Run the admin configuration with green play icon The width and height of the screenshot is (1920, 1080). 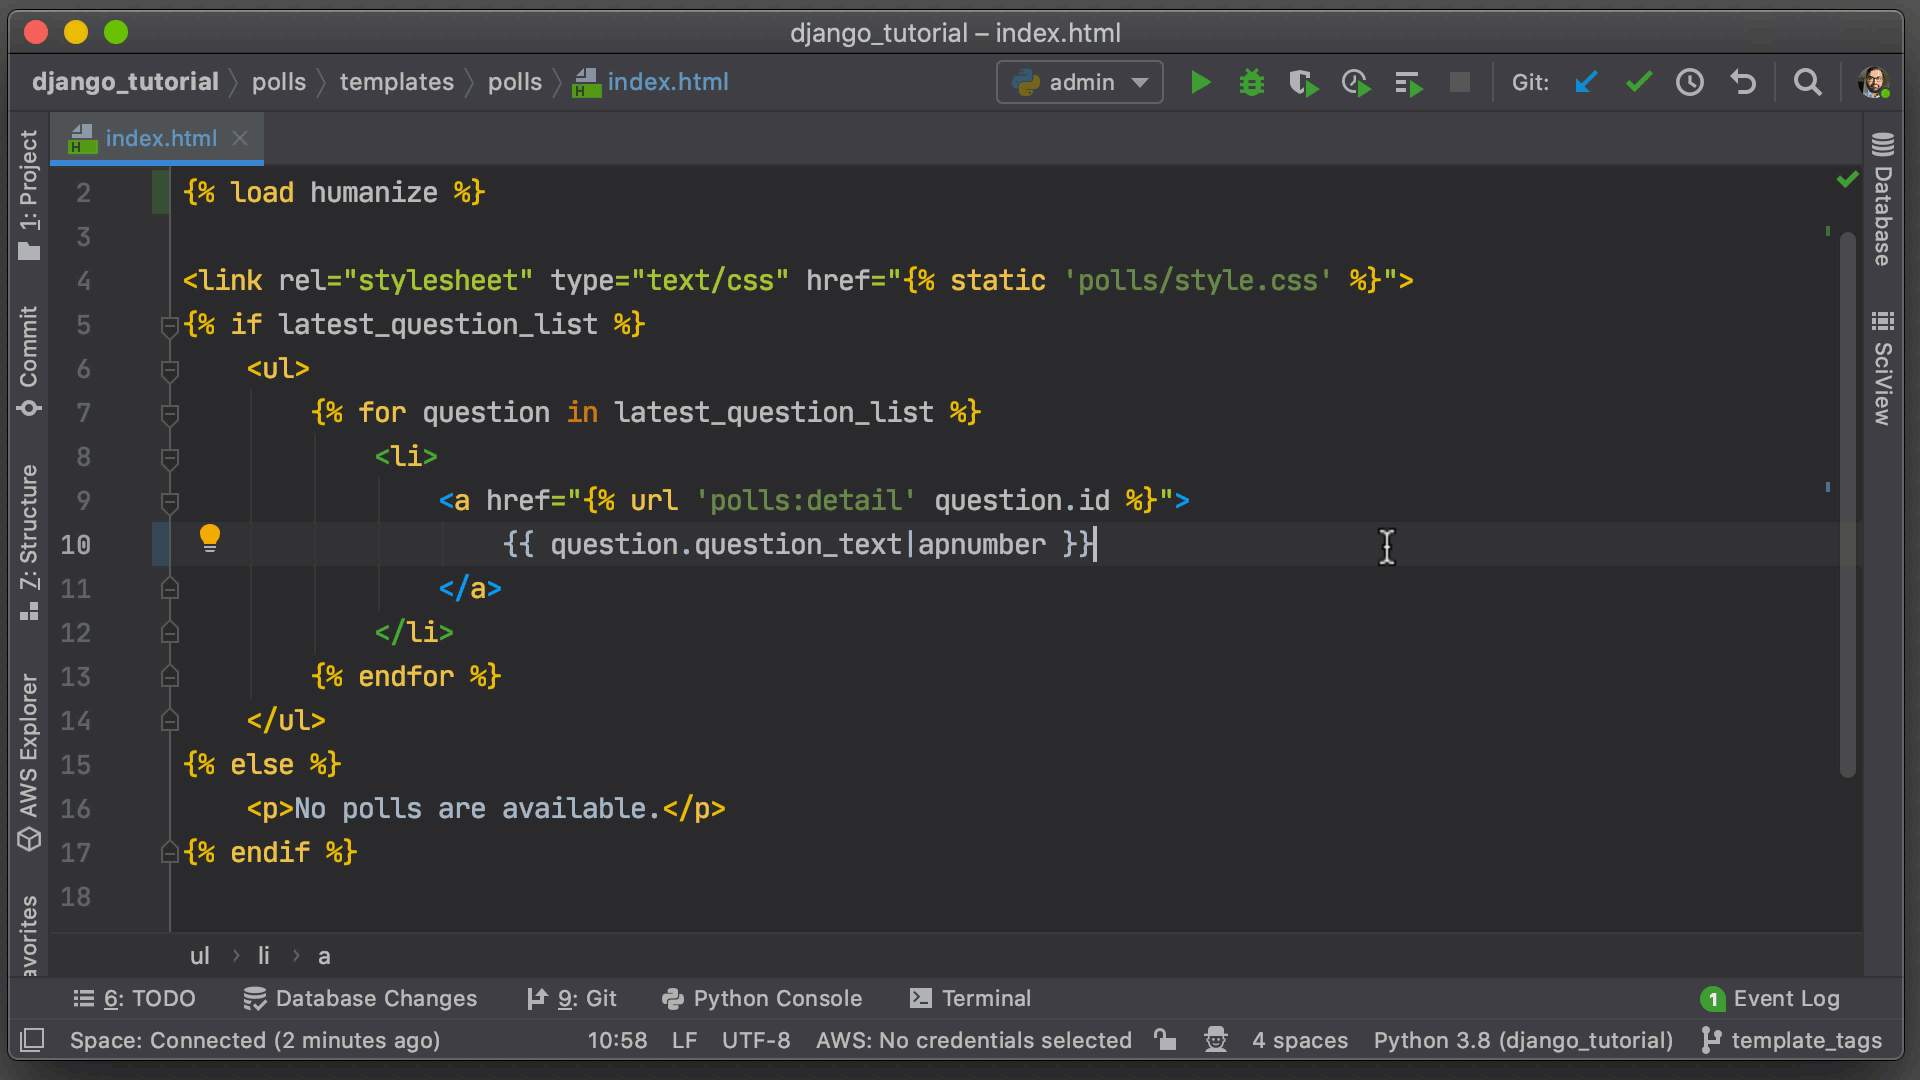pyautogui.click(x=1199, y=83)
